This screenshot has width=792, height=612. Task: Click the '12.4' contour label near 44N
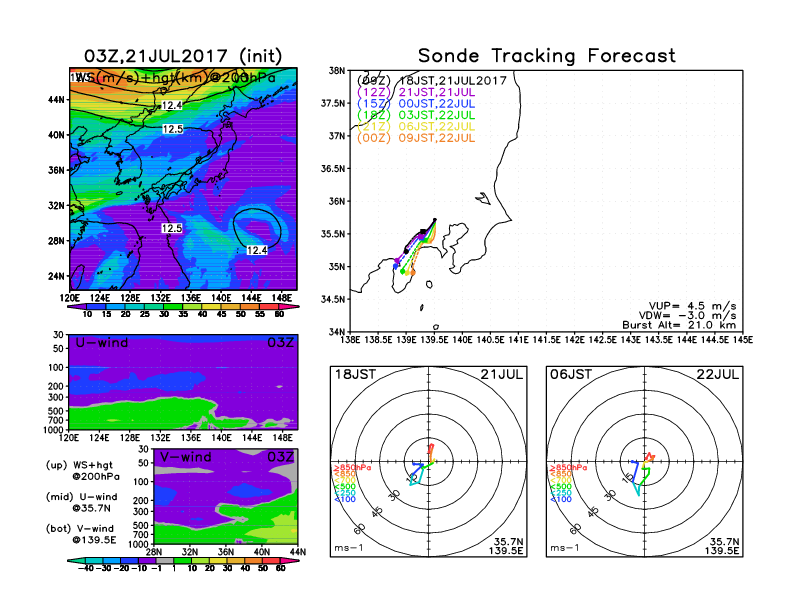click(x=172, y=105)
